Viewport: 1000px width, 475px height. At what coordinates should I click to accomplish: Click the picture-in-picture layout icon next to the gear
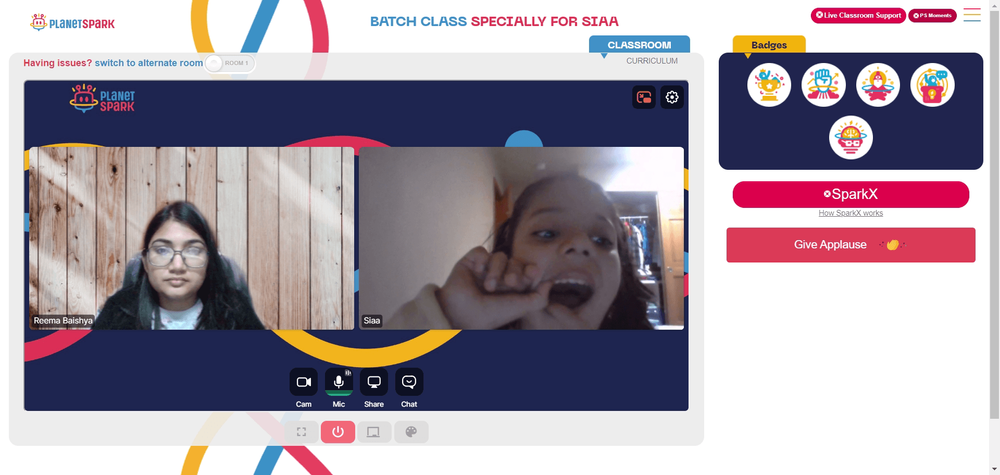[x=644, y=98]
